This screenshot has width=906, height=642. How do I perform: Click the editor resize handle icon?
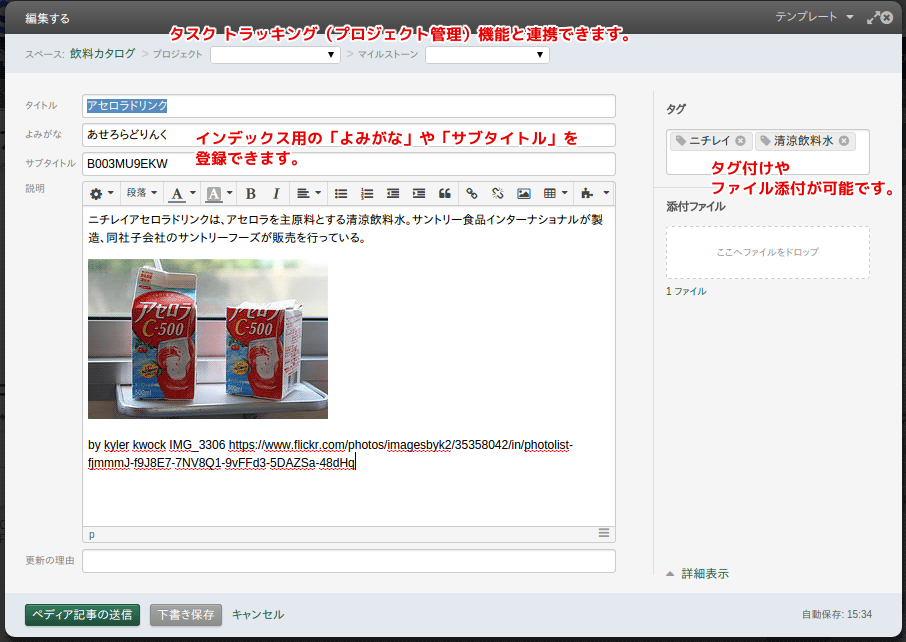pos(604,533)
